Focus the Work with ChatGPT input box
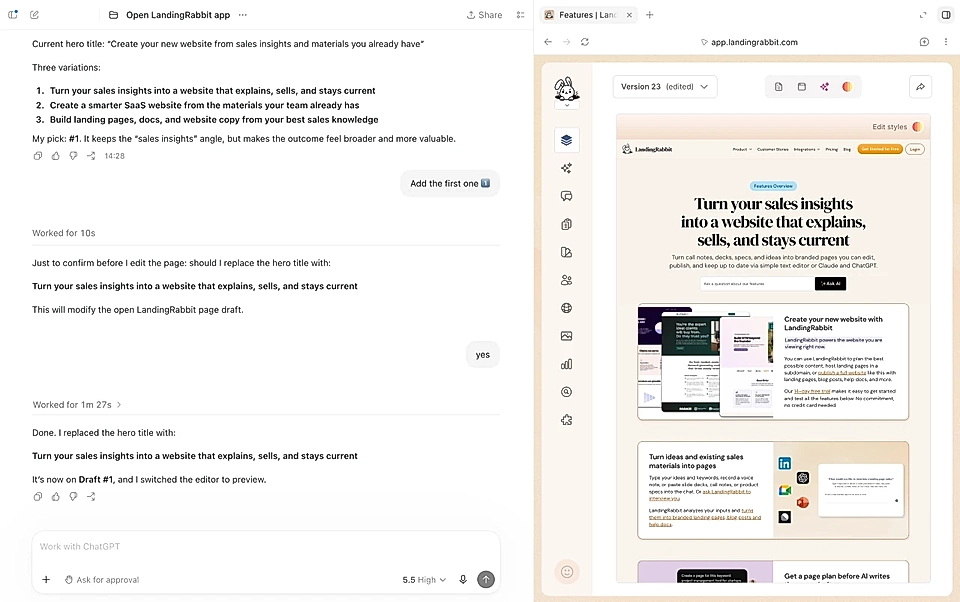Screen dimensions: 960x602 coord(266,546)
